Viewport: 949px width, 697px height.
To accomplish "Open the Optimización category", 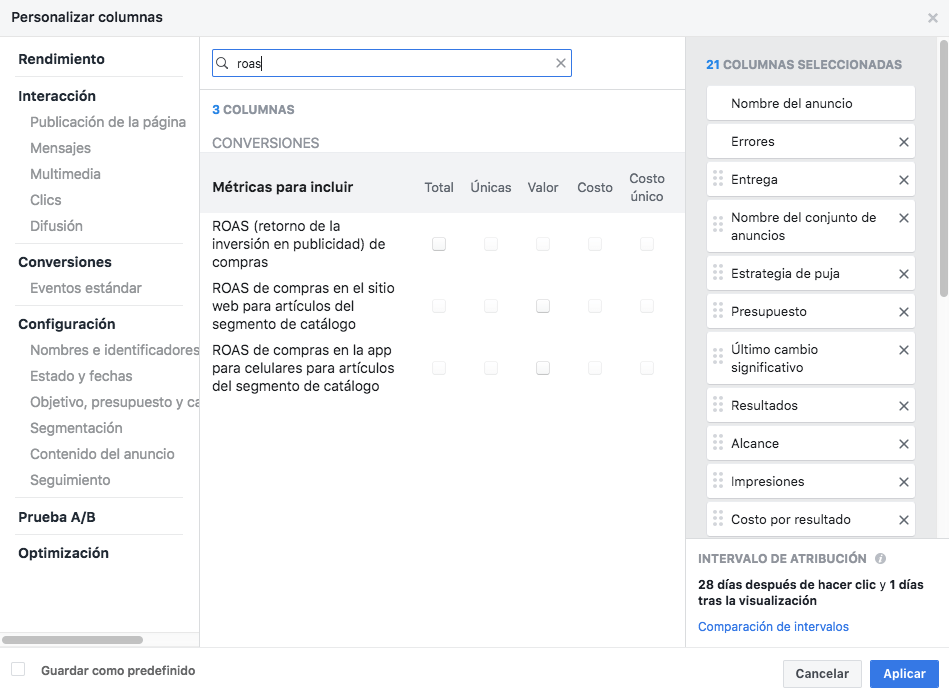I will [64, 553].
